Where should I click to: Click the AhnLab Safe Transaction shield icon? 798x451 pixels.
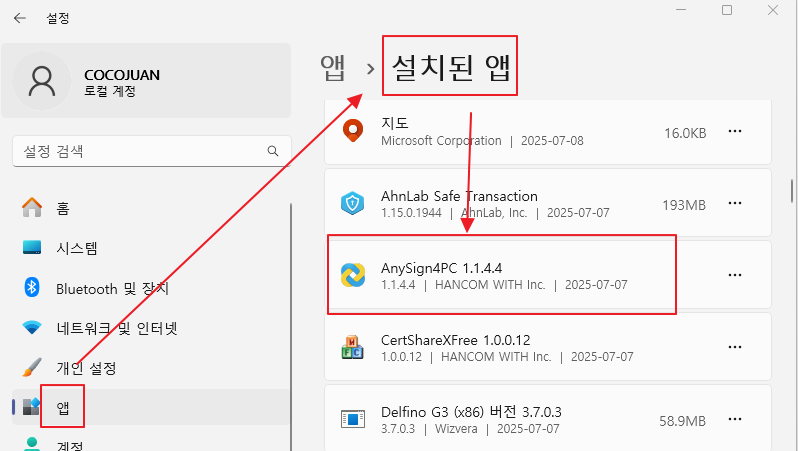(x=353, y=204)
